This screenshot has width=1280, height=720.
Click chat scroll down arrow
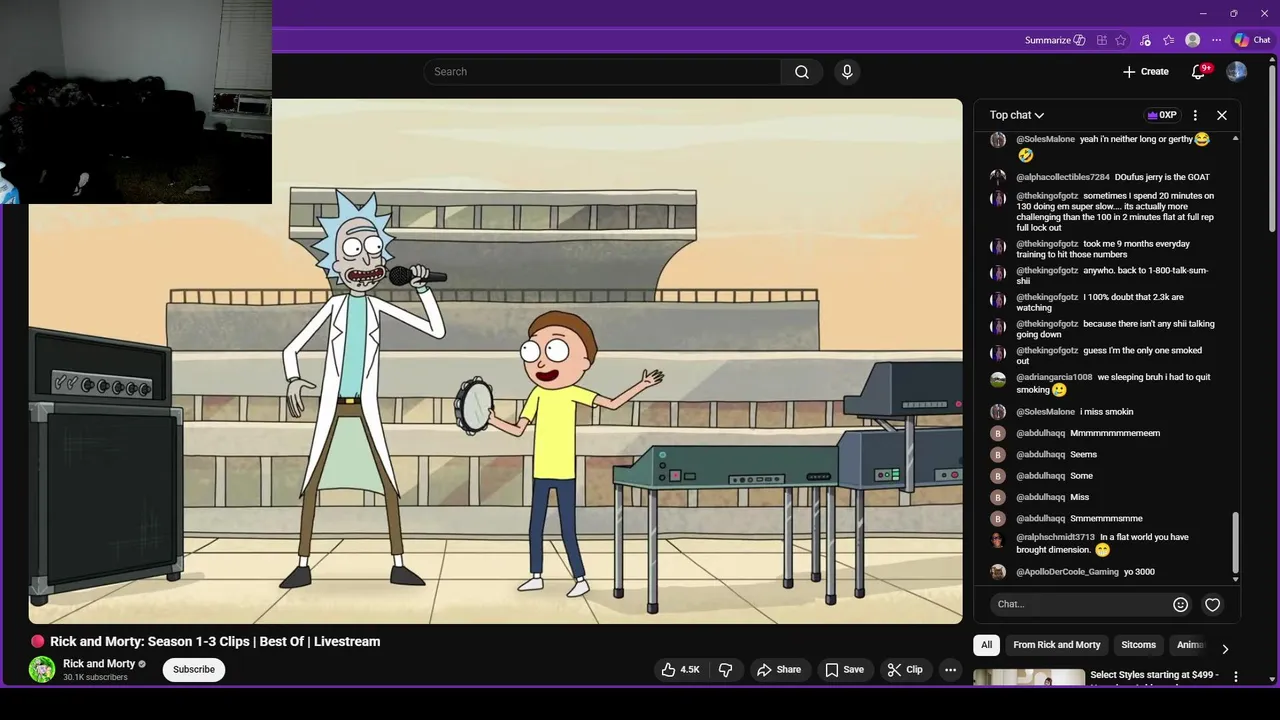click(1236, 579)
